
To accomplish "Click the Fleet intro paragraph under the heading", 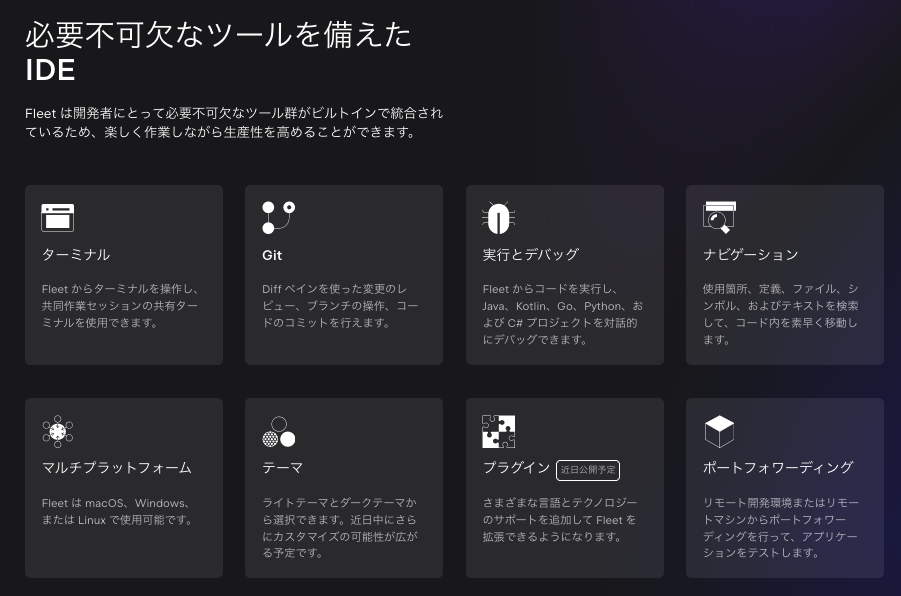I will [x=234, y=122].
